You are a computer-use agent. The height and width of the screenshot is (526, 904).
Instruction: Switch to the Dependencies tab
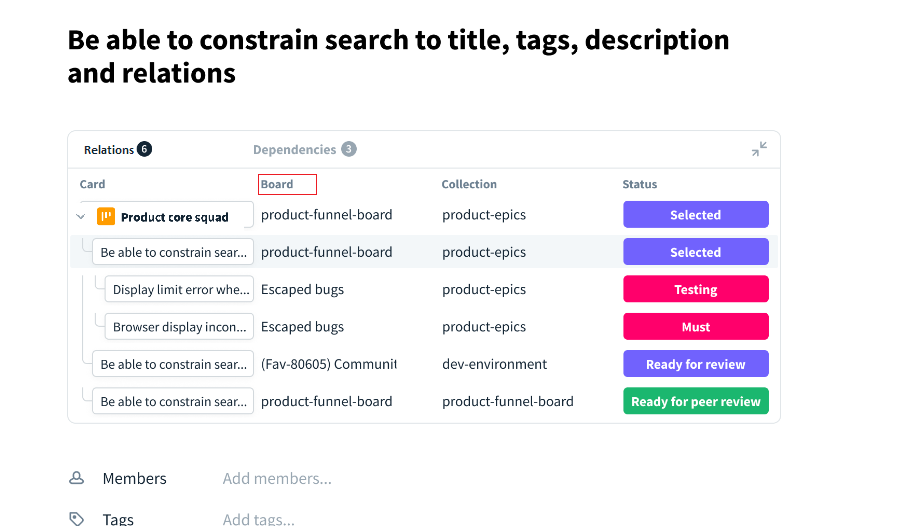pos(304,149)
